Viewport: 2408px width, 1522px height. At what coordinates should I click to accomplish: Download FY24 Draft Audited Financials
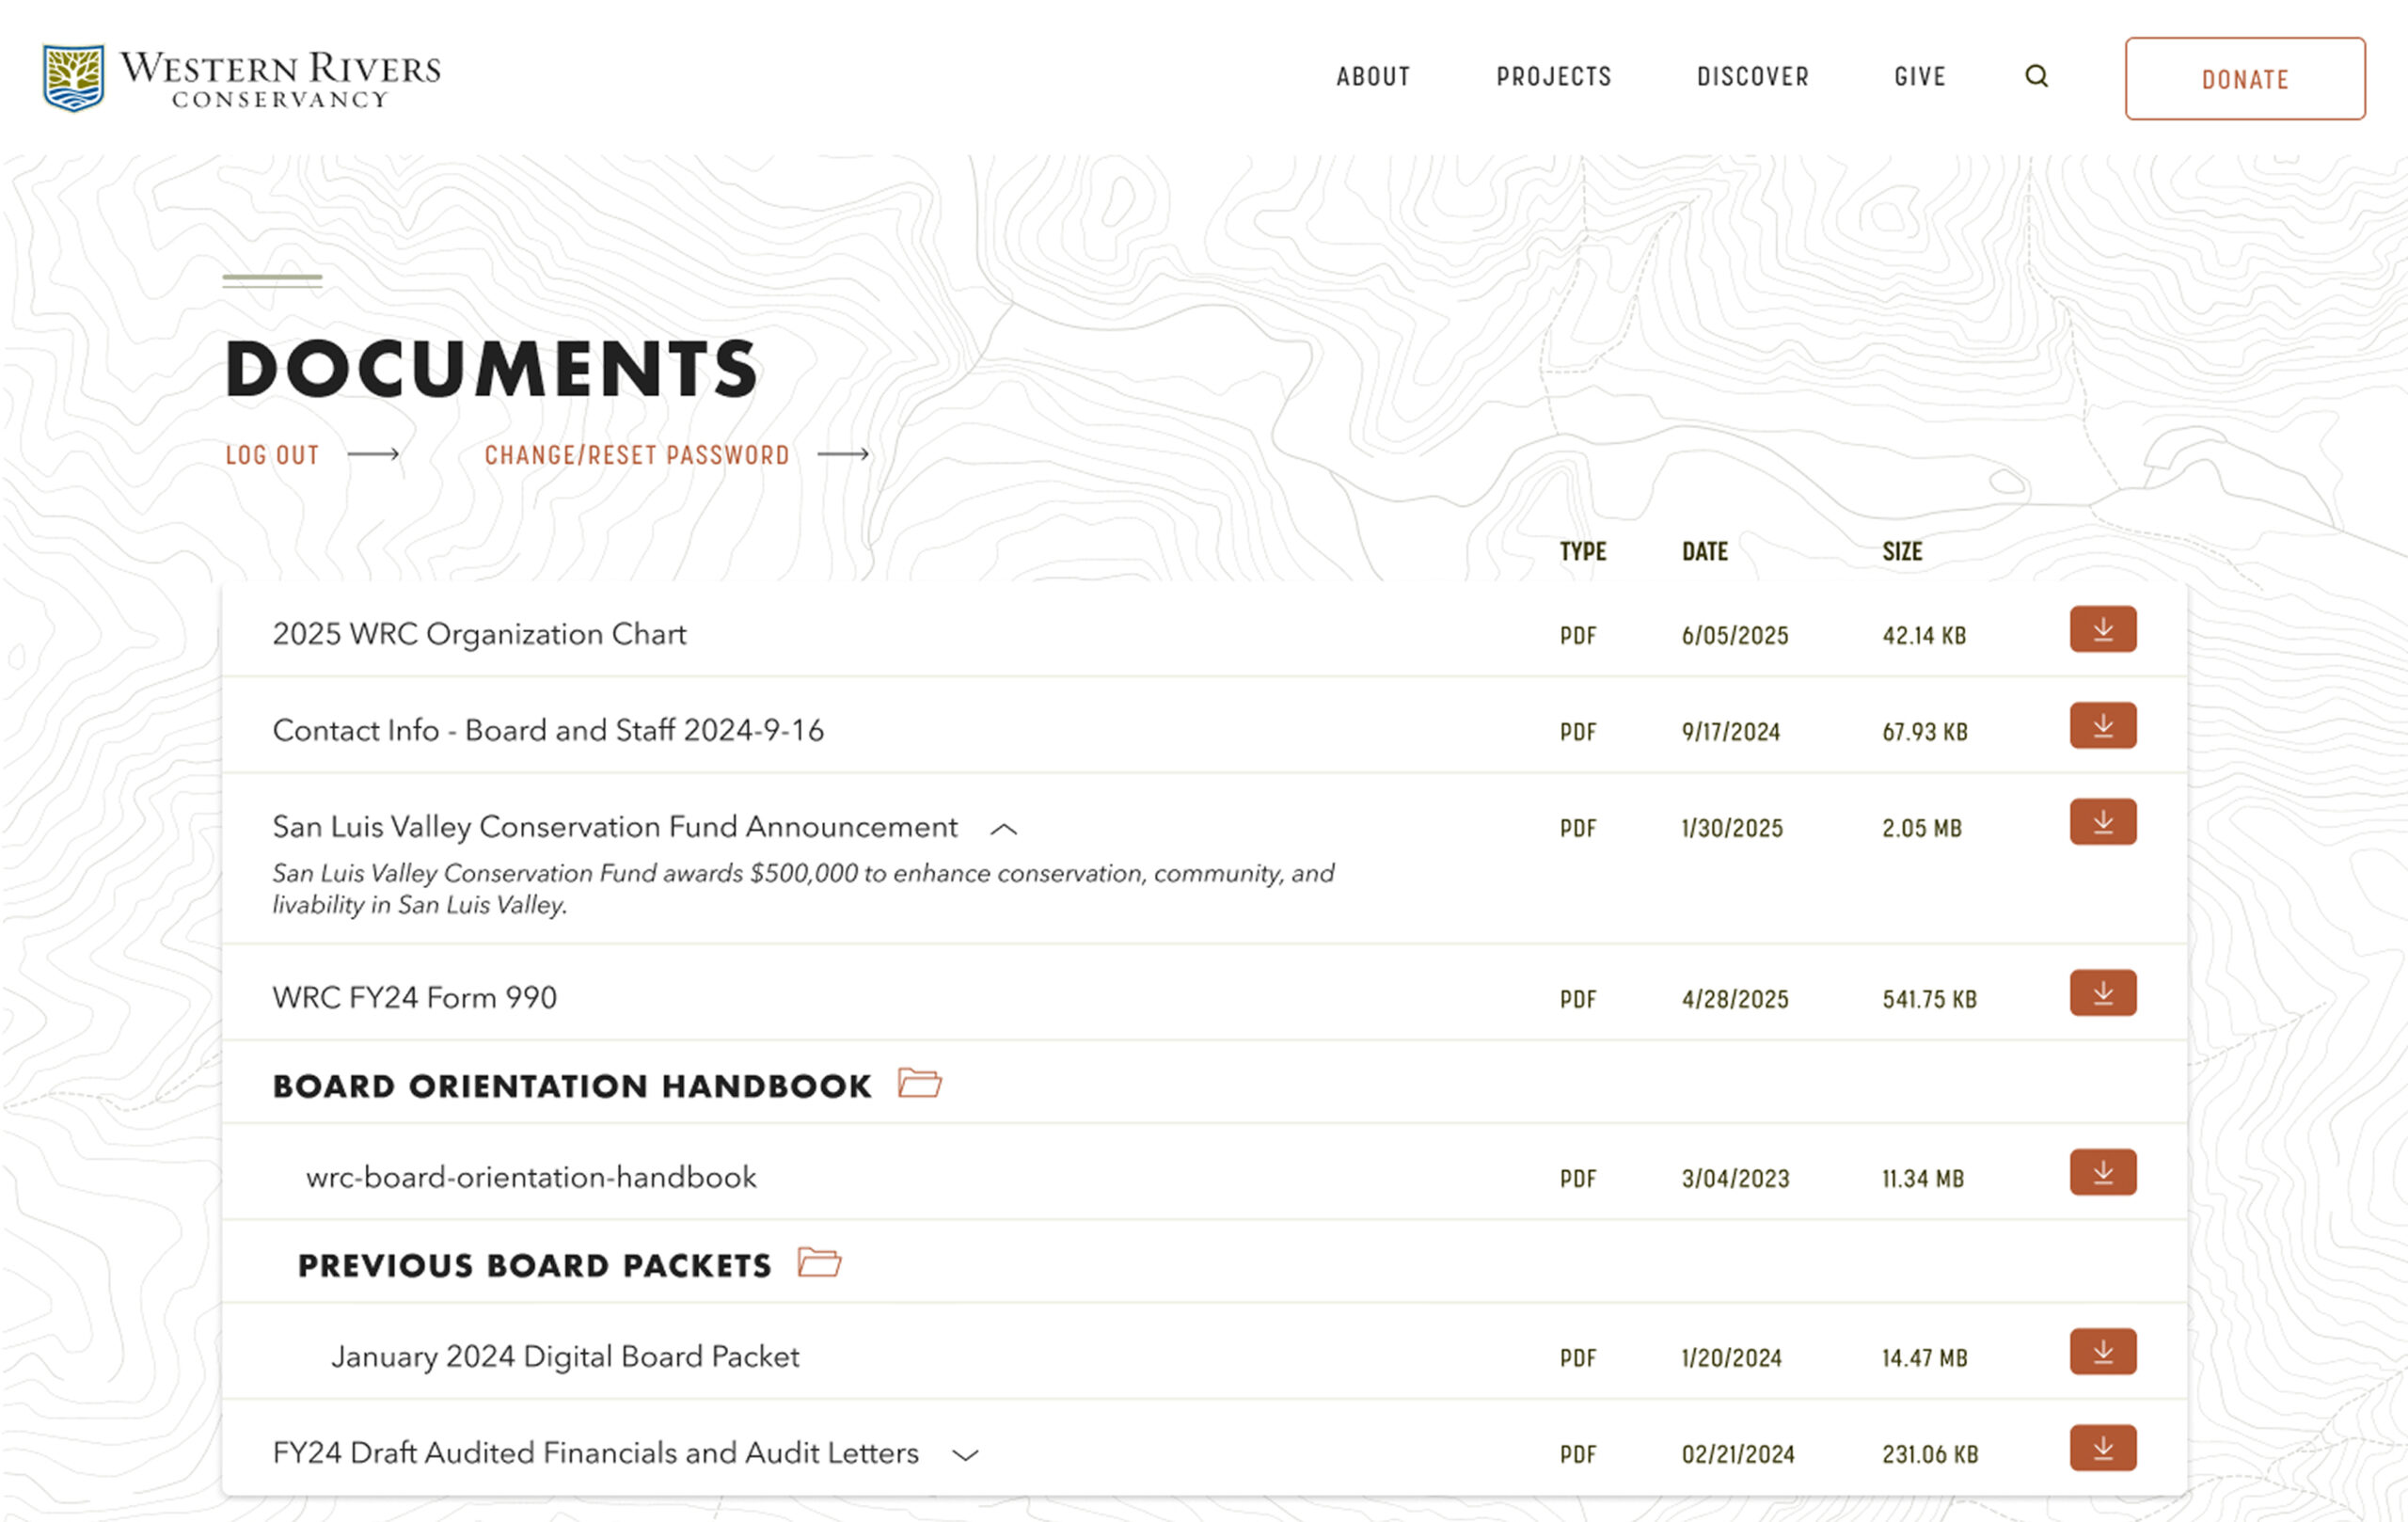2102,1447
